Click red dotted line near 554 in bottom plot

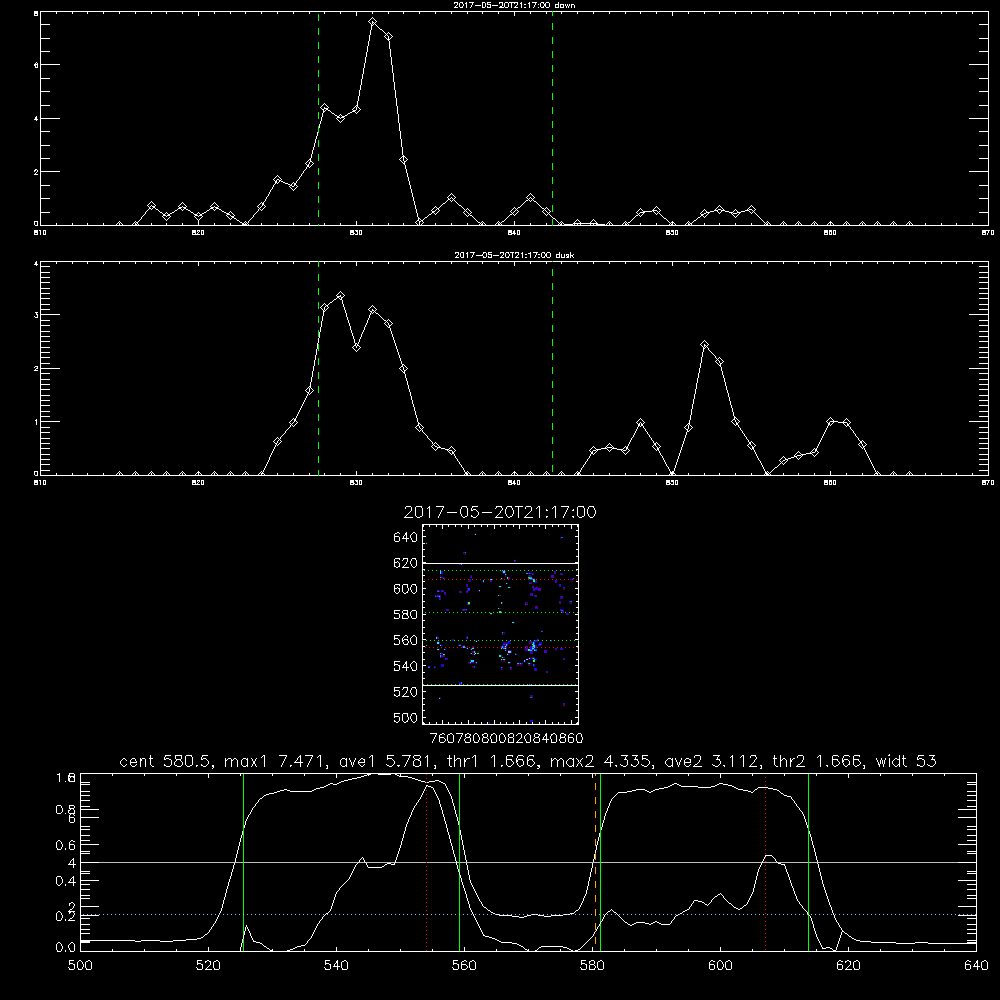coord(427,862)
